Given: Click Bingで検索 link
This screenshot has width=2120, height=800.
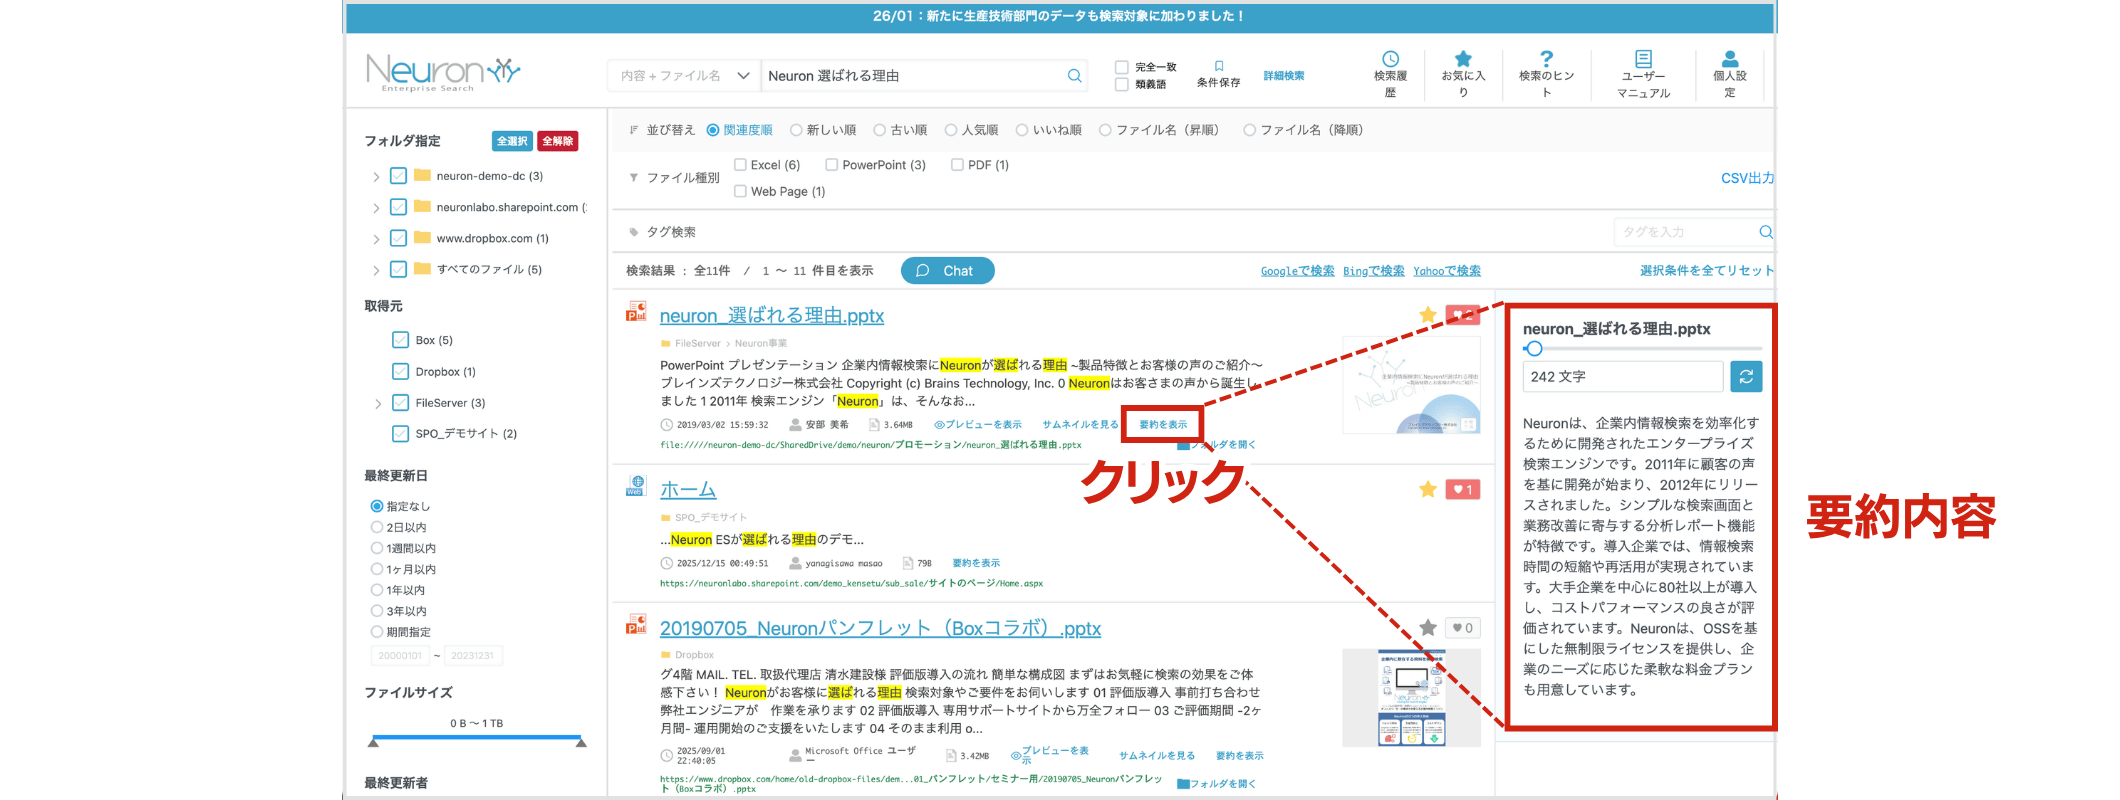Looking at the screenshot, I should click(x=1373, y=271).
